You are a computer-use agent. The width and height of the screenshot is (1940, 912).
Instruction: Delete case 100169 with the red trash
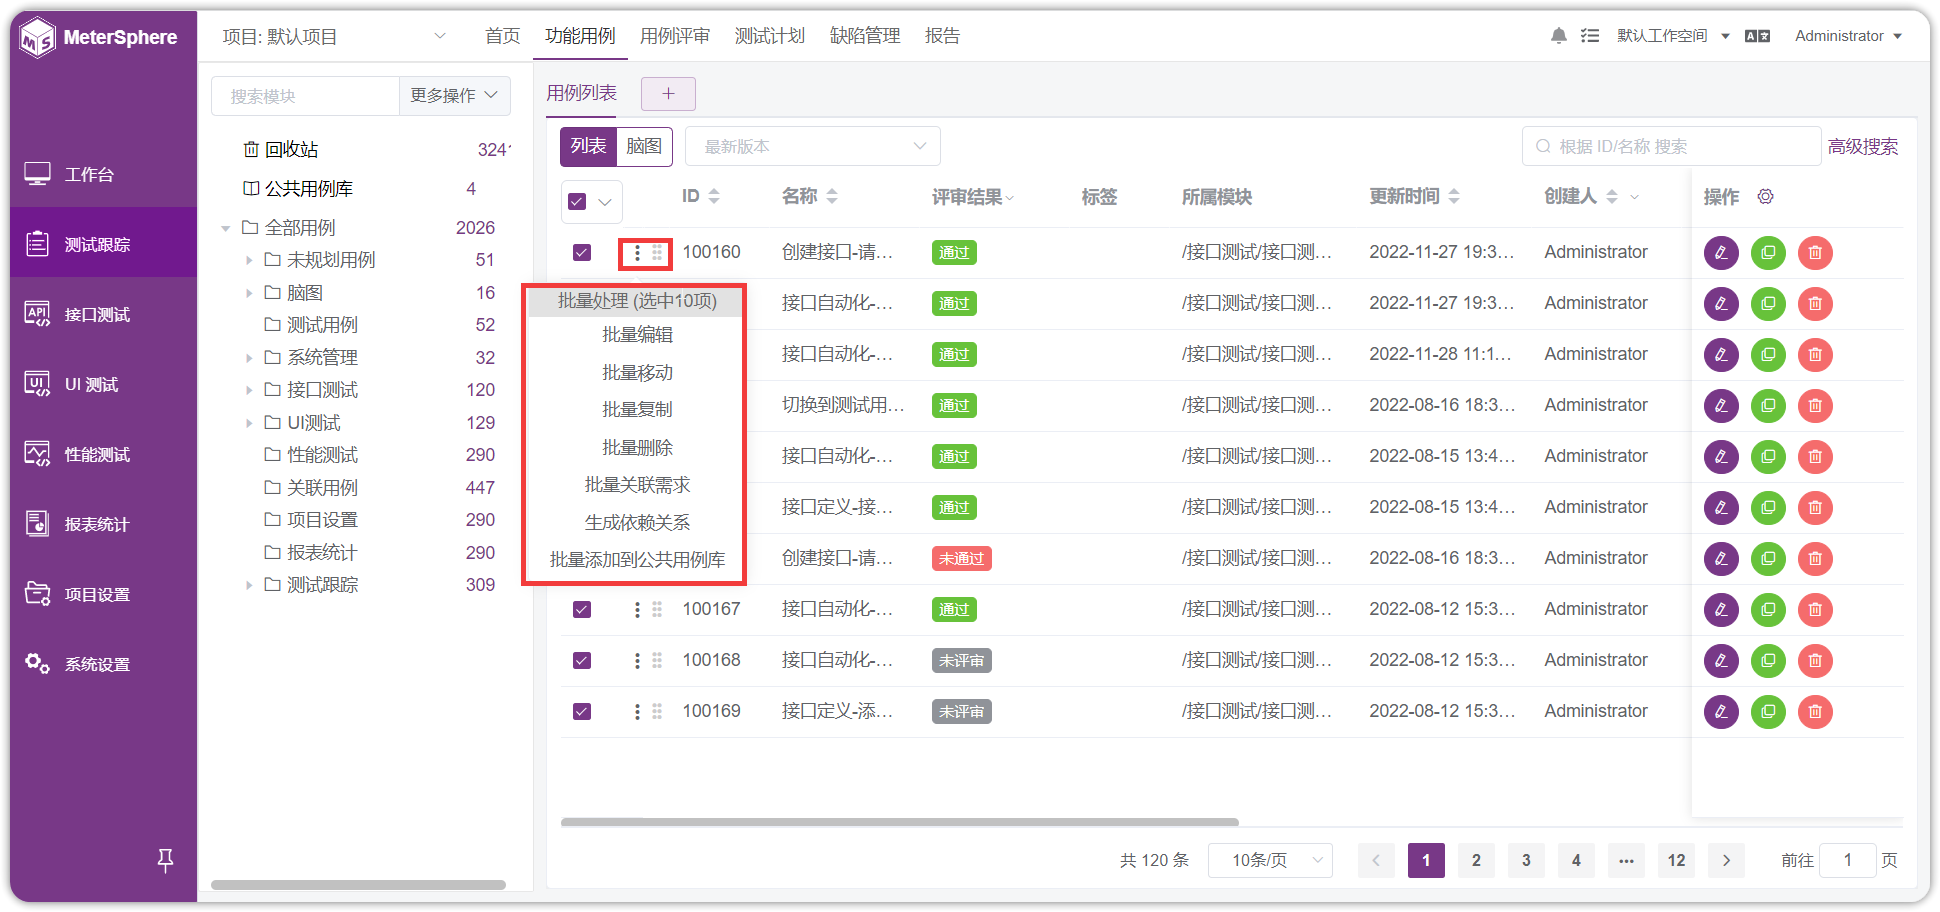(1815, 712)
